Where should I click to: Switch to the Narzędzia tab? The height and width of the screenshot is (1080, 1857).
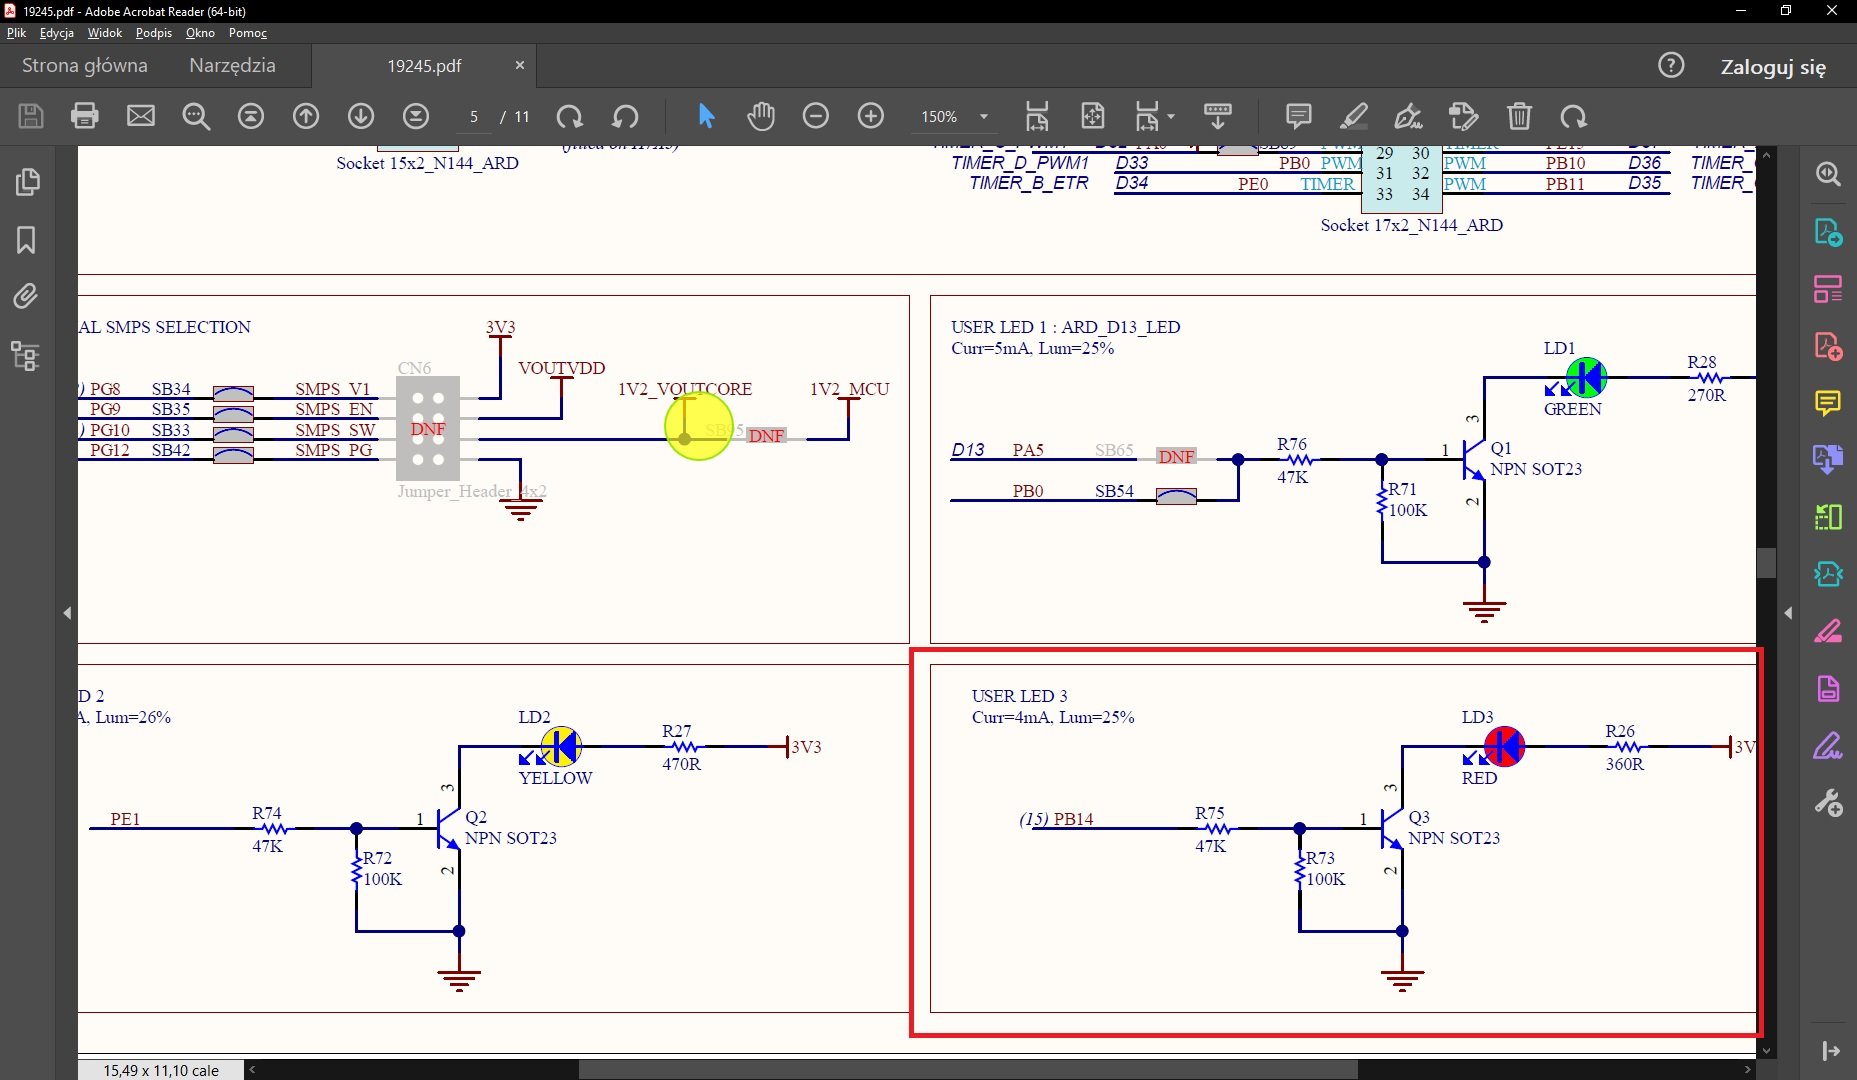(232, 66)
